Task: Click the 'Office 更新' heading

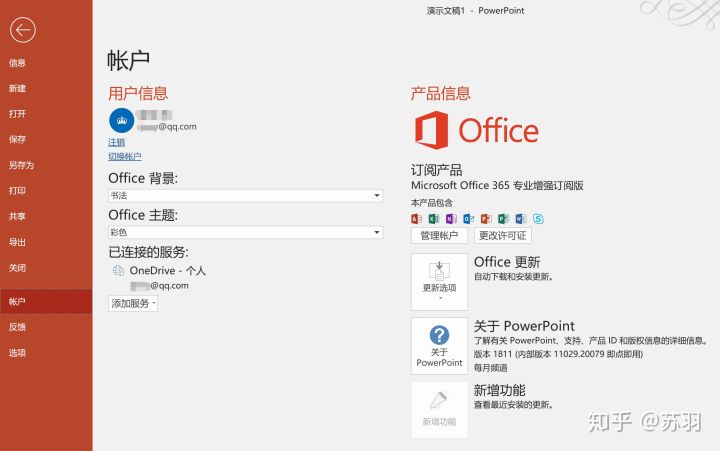Action: [507, 262]
